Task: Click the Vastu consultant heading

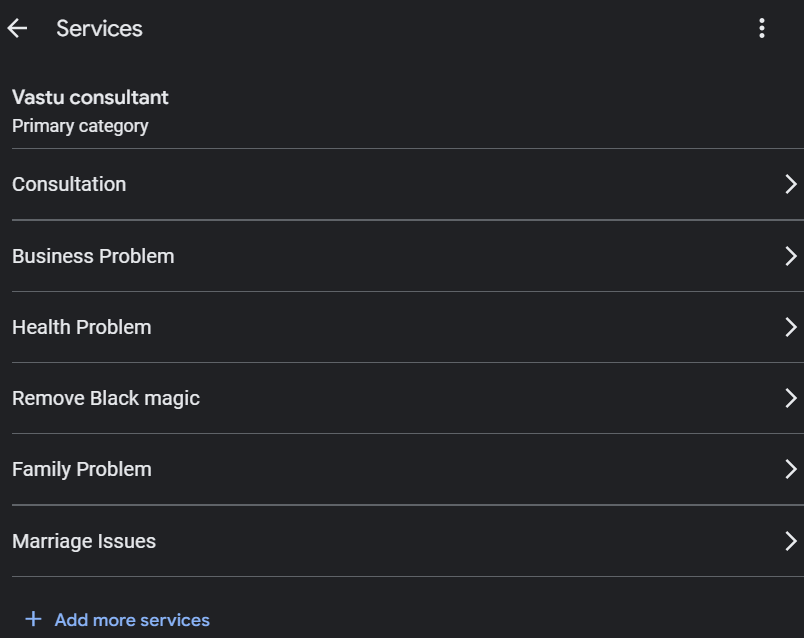Action: pos(90,97)
